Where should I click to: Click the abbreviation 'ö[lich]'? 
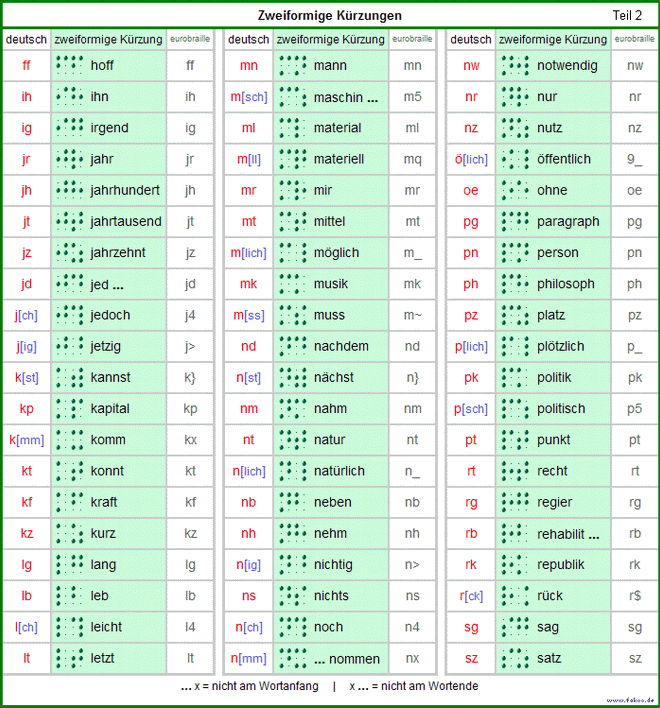471,159
